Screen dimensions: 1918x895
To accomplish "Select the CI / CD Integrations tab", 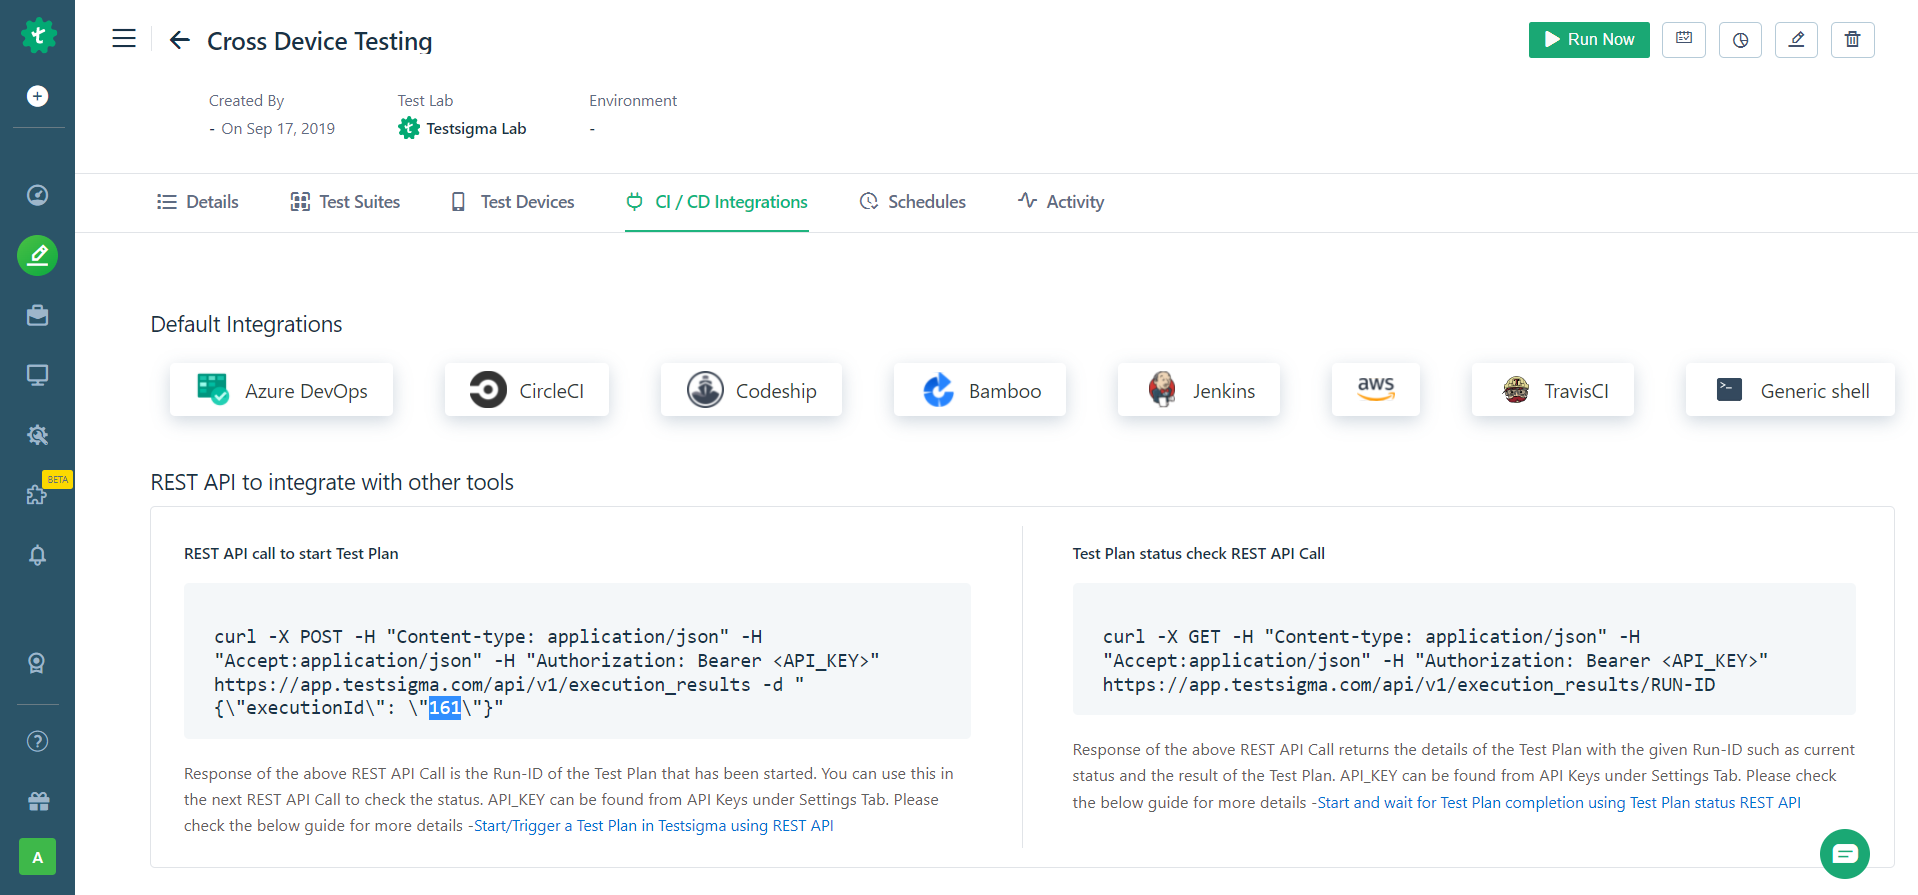I will pyautogui.click(x=717, y=202).
